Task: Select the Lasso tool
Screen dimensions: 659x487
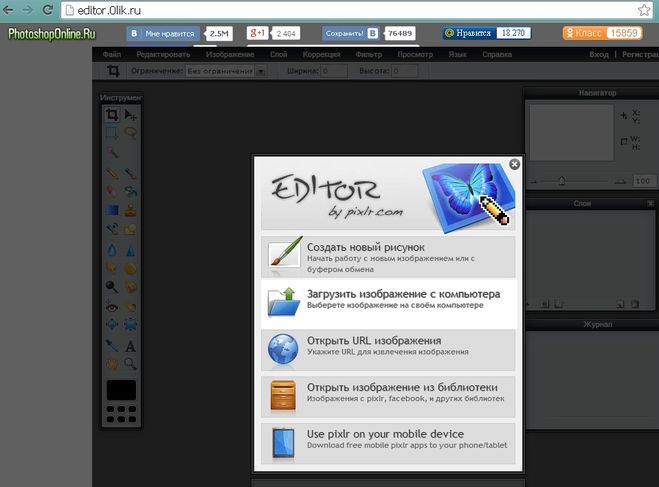Action: click(x=130, y=133)
